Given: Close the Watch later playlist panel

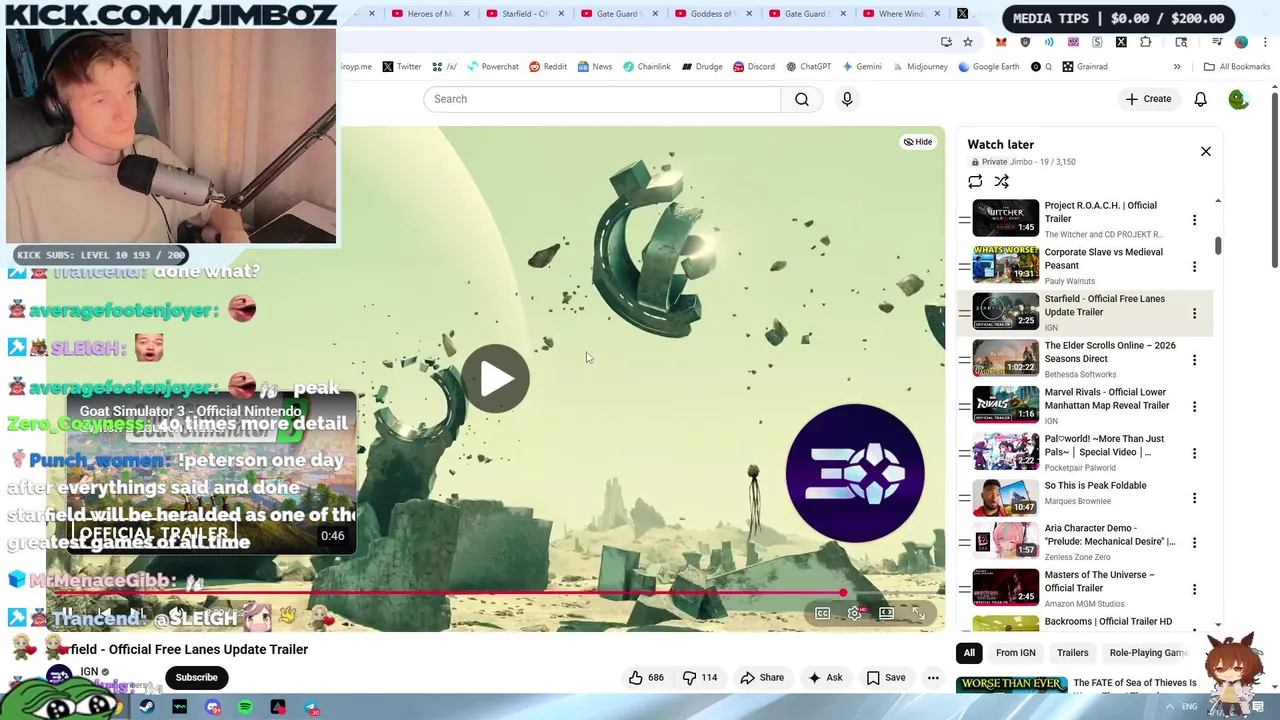Looking at the screenshot, I should click(x=1206, y=151).
